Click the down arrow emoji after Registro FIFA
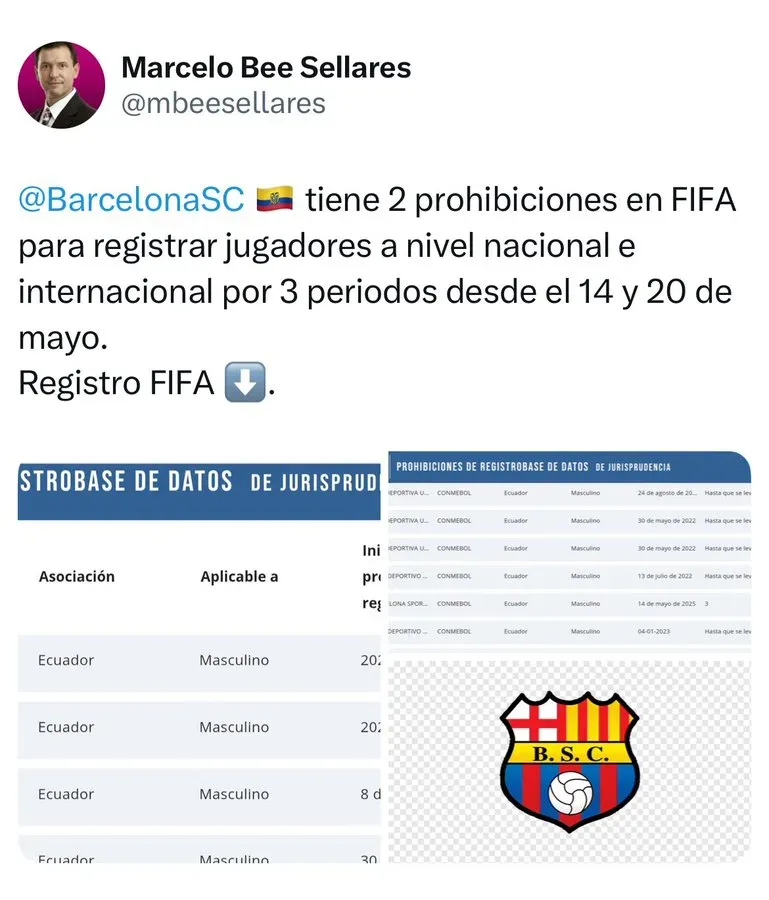This screenshot has width=769, height=900. point(244,383)
